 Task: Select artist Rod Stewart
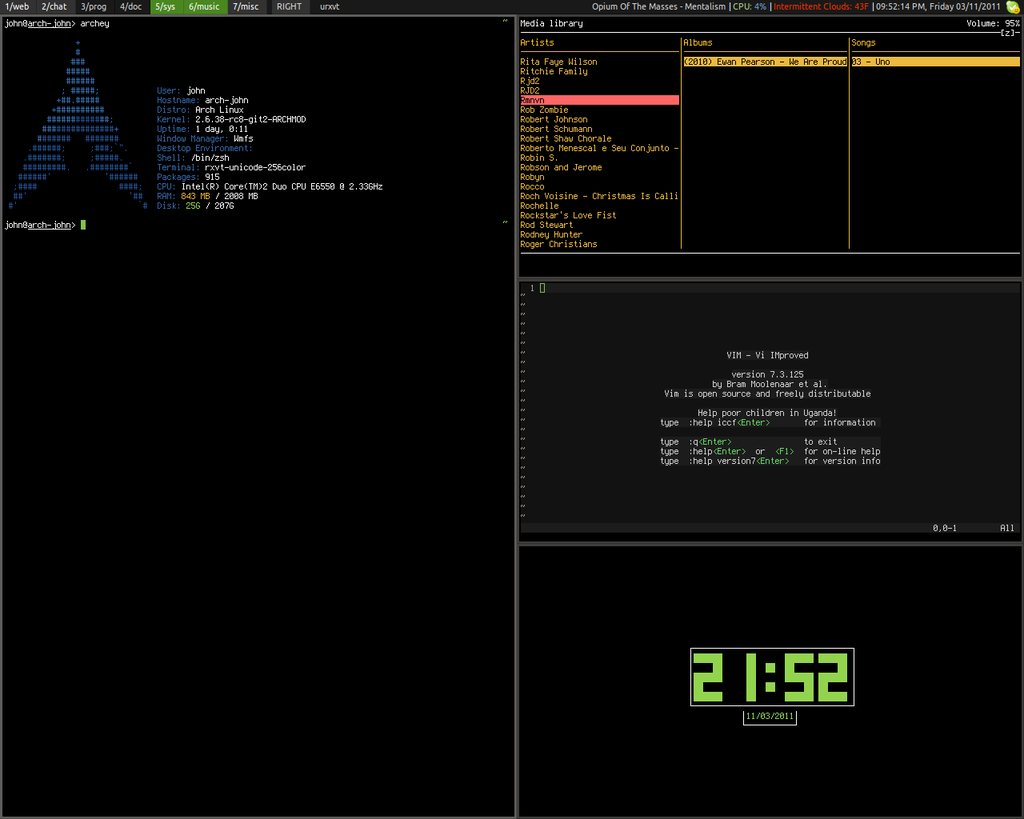click(546, 225)
